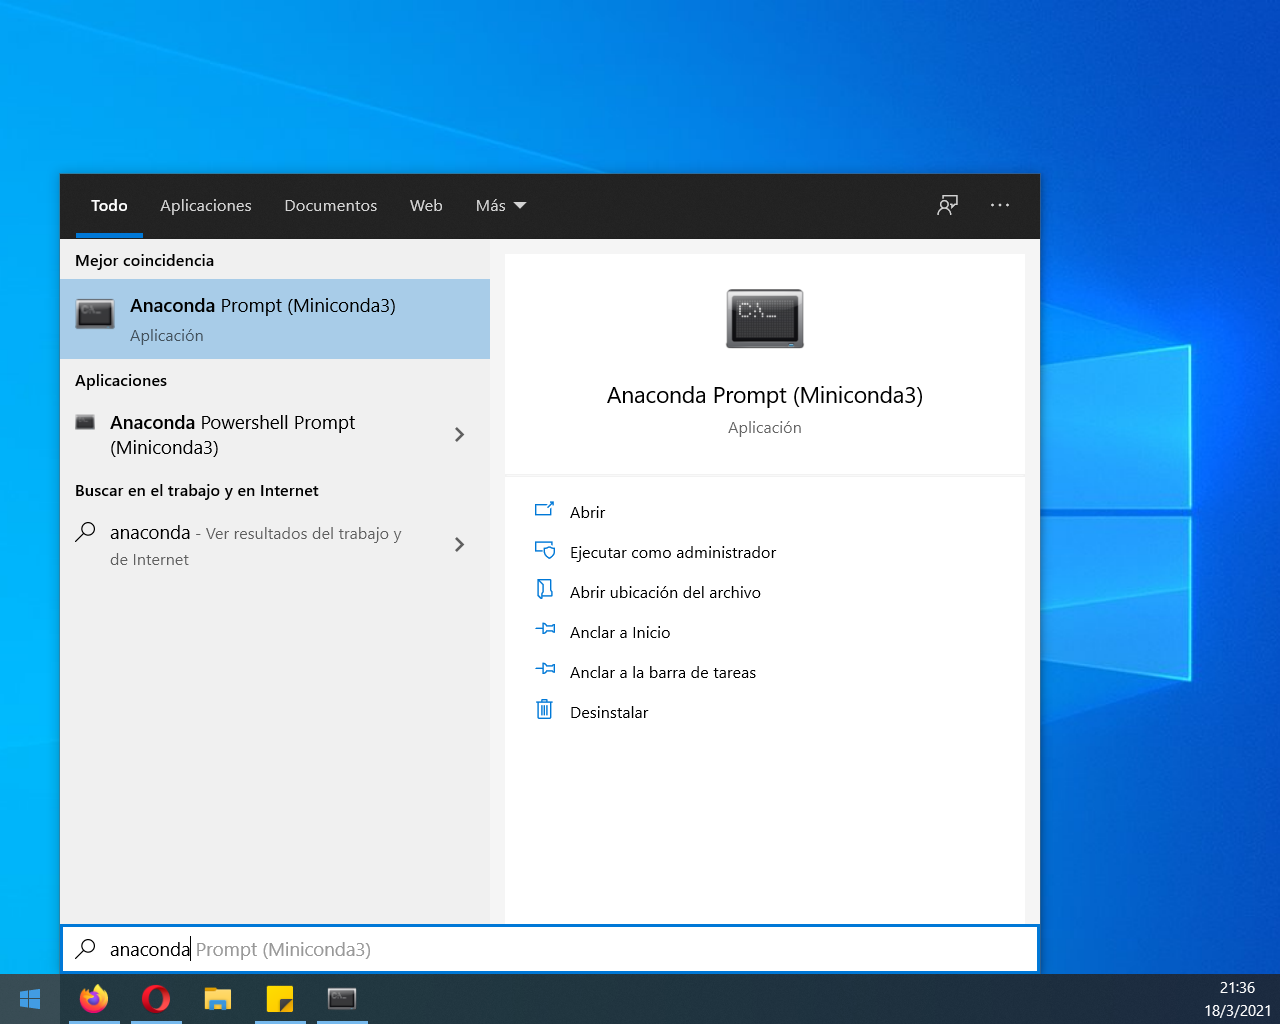
Task: Click Abrir ubicación del archivo
Action: tap(665, 592)
